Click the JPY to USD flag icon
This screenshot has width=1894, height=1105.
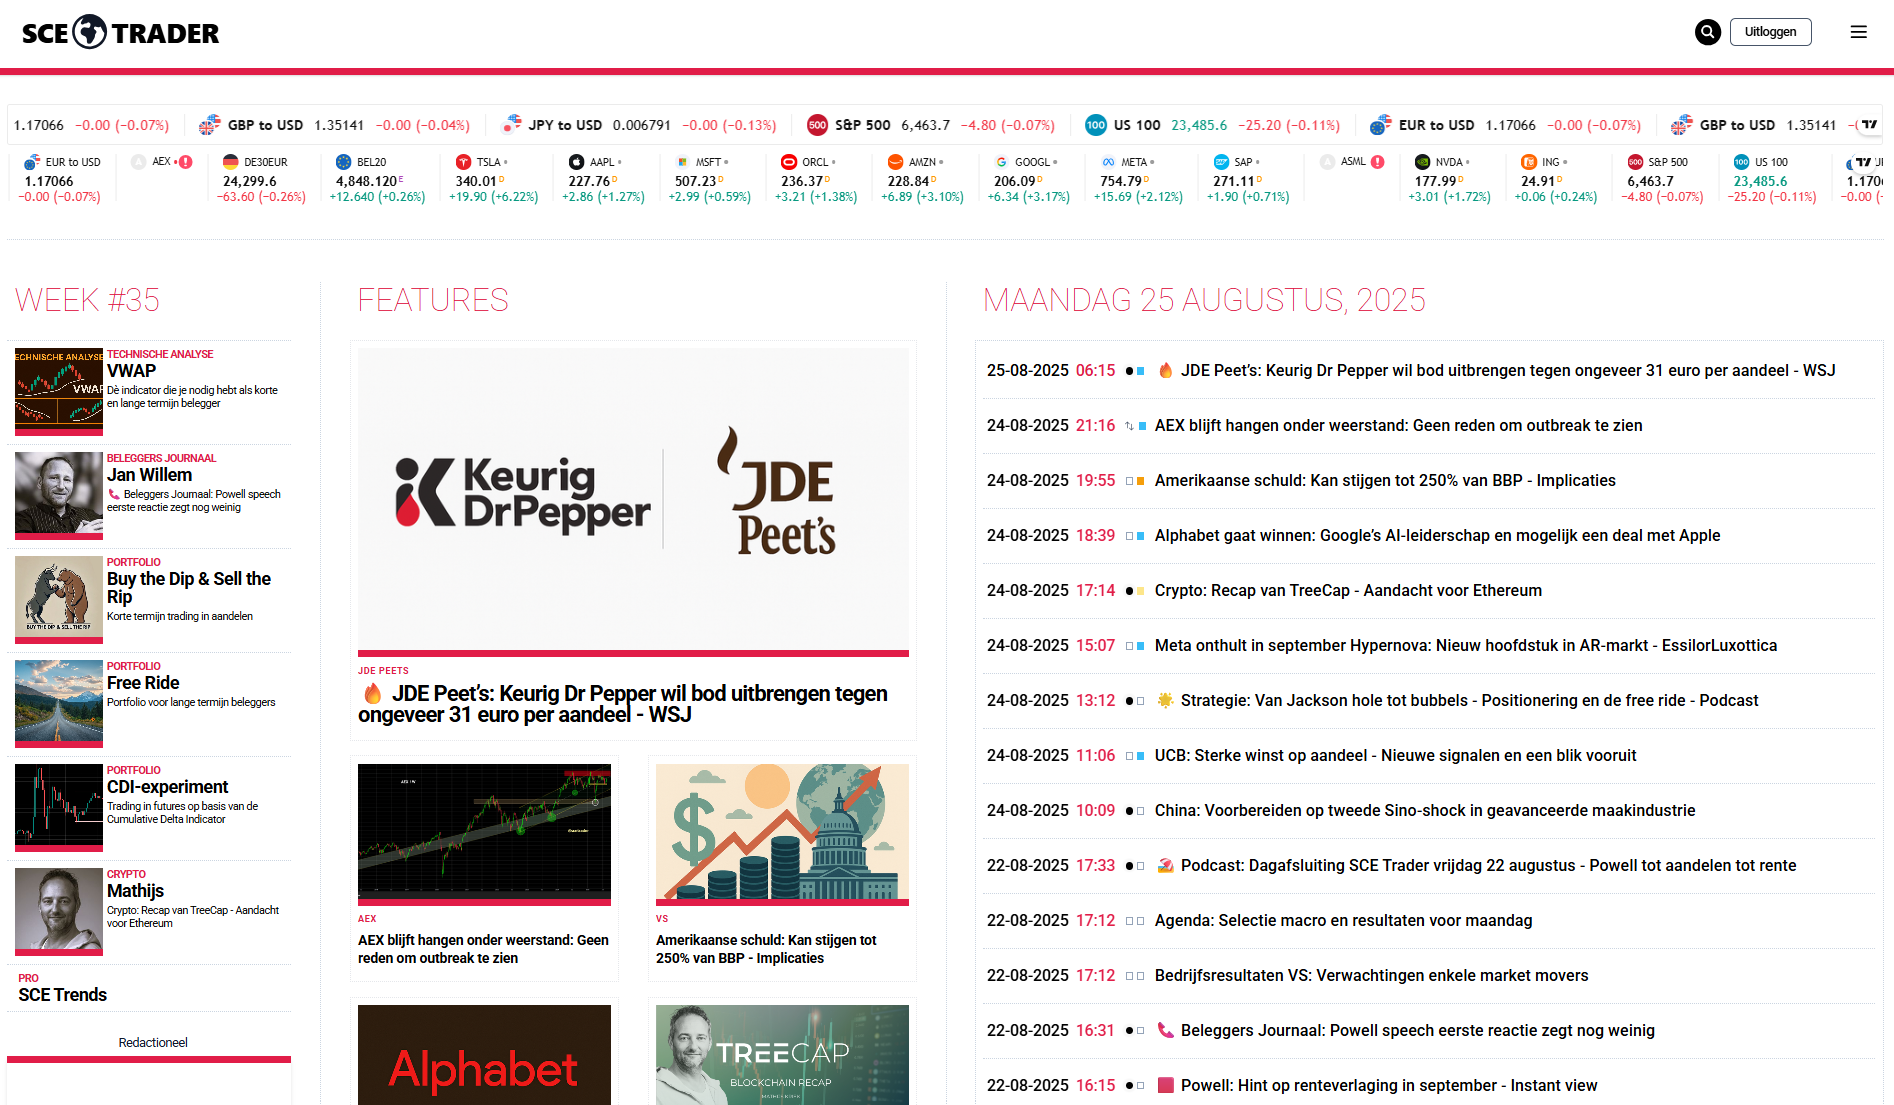pos(512,125)
